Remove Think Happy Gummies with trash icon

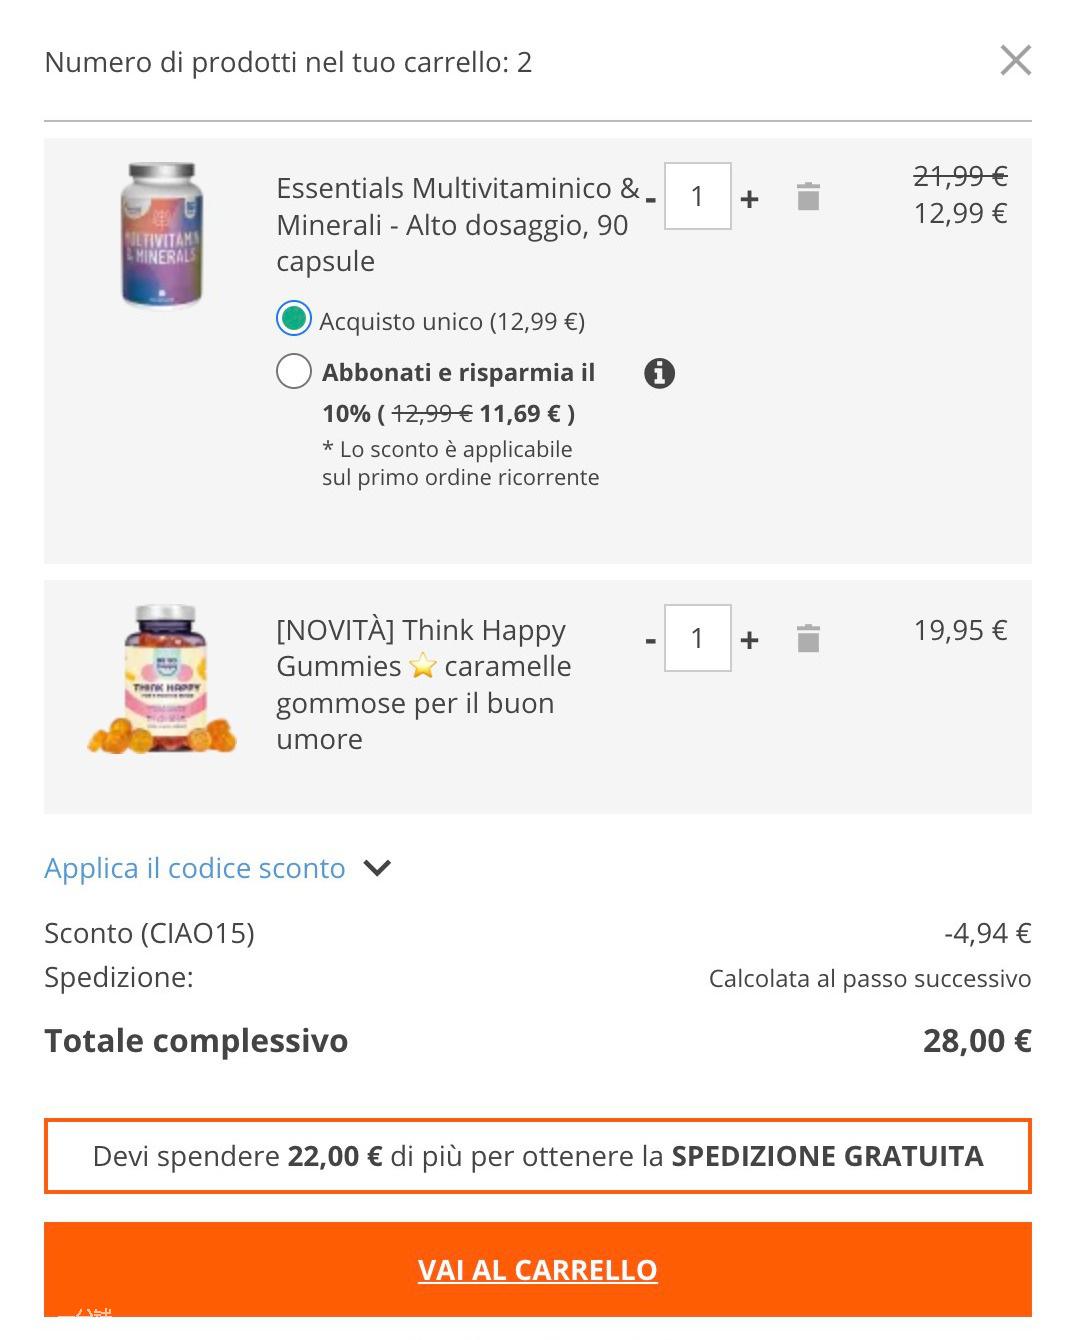coord(808,638)
